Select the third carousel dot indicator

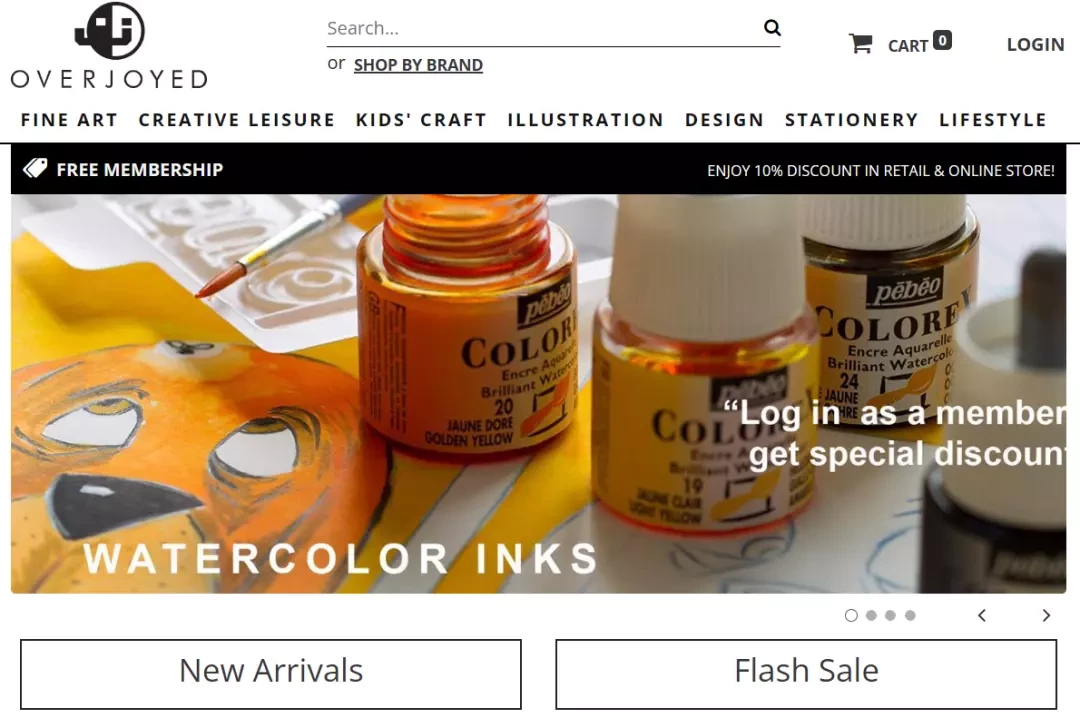[891, 615]
